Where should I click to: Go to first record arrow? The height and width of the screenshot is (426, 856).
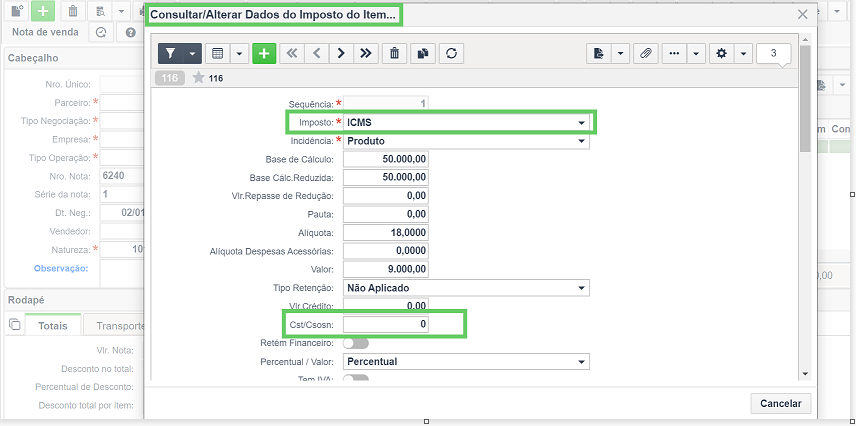[x=292, y=54]
